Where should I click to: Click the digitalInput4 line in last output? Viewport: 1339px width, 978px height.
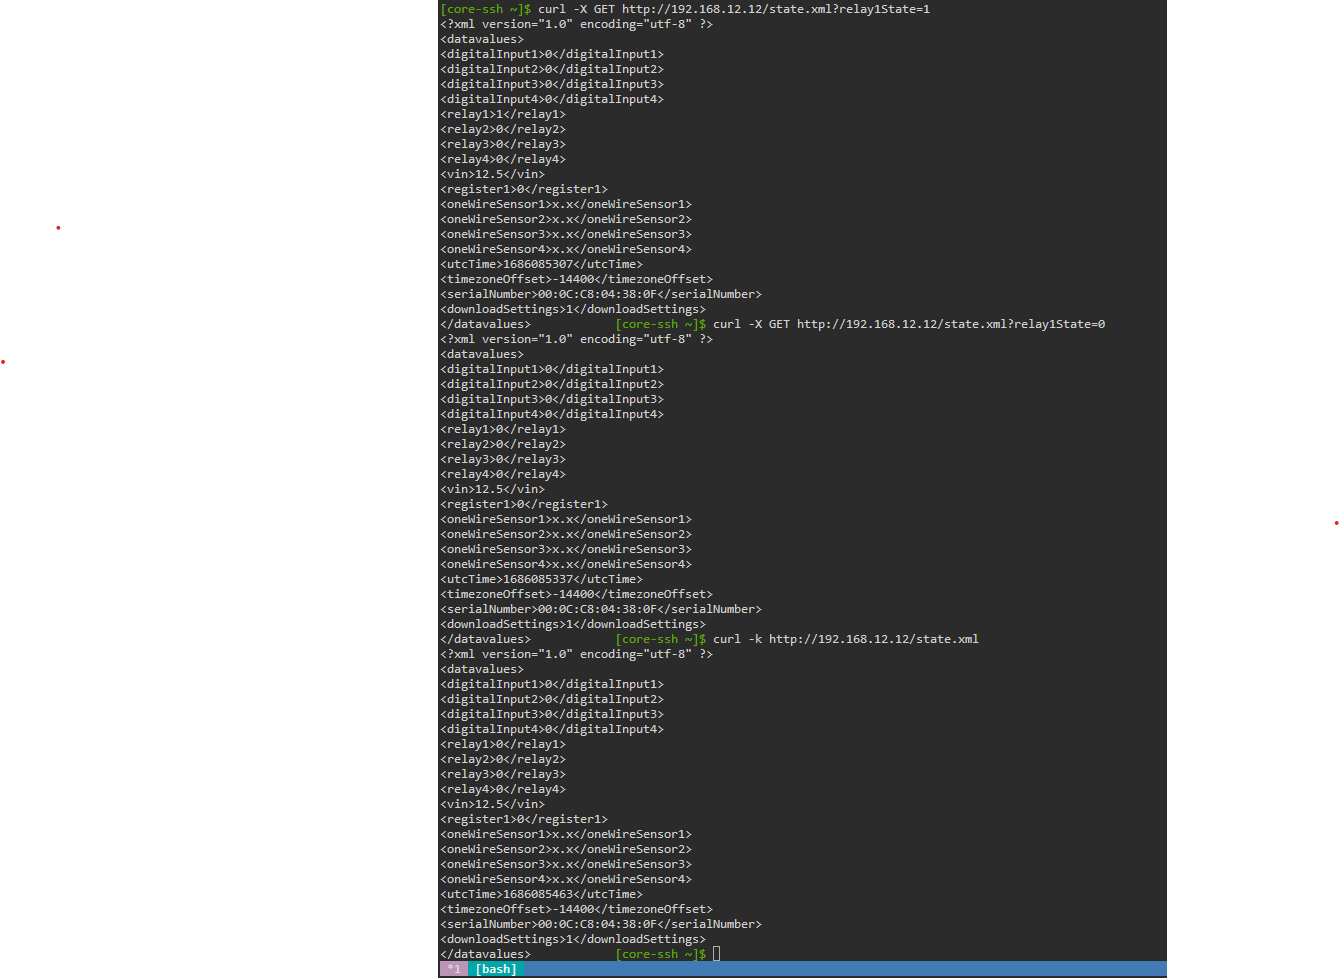[551, 728]
